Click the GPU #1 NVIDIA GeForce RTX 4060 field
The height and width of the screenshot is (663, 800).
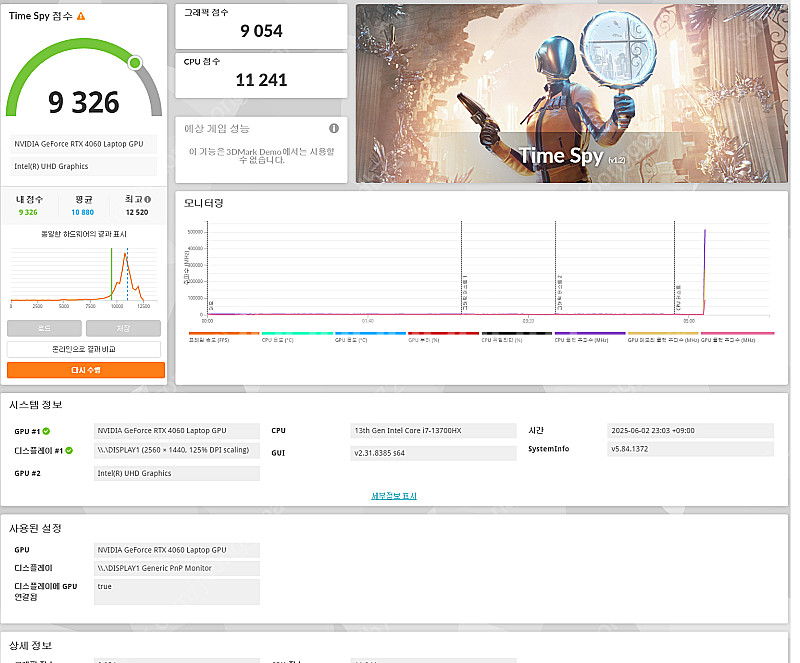pyautogui.click(x=177, y=431)
